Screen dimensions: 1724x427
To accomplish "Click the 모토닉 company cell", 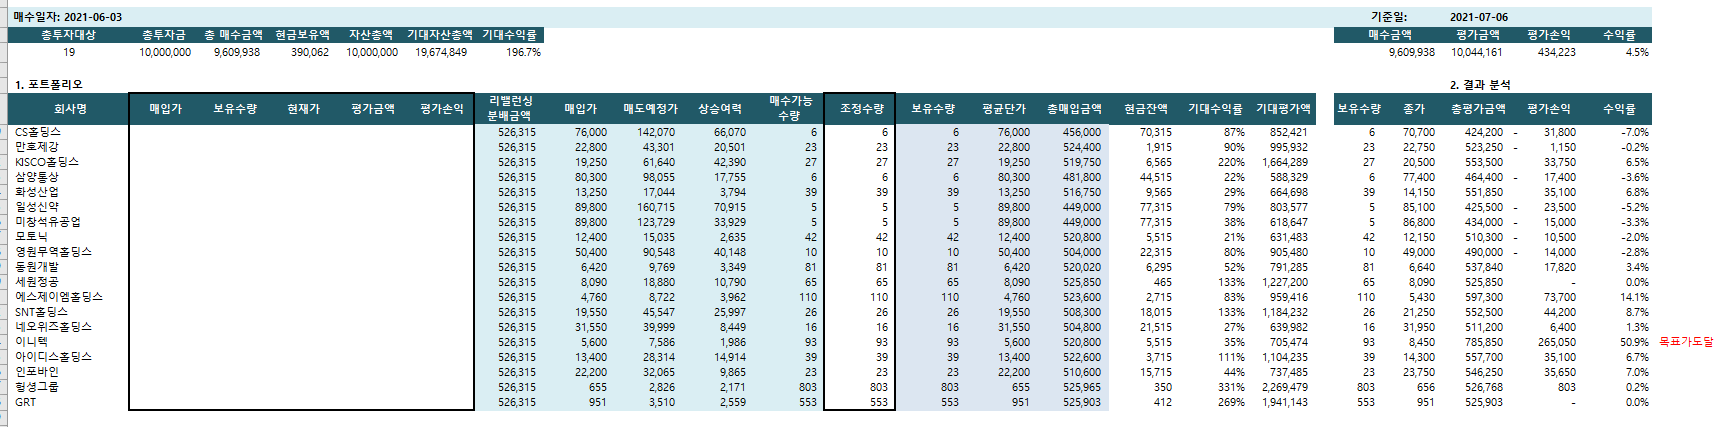I will tap(31, 237).
